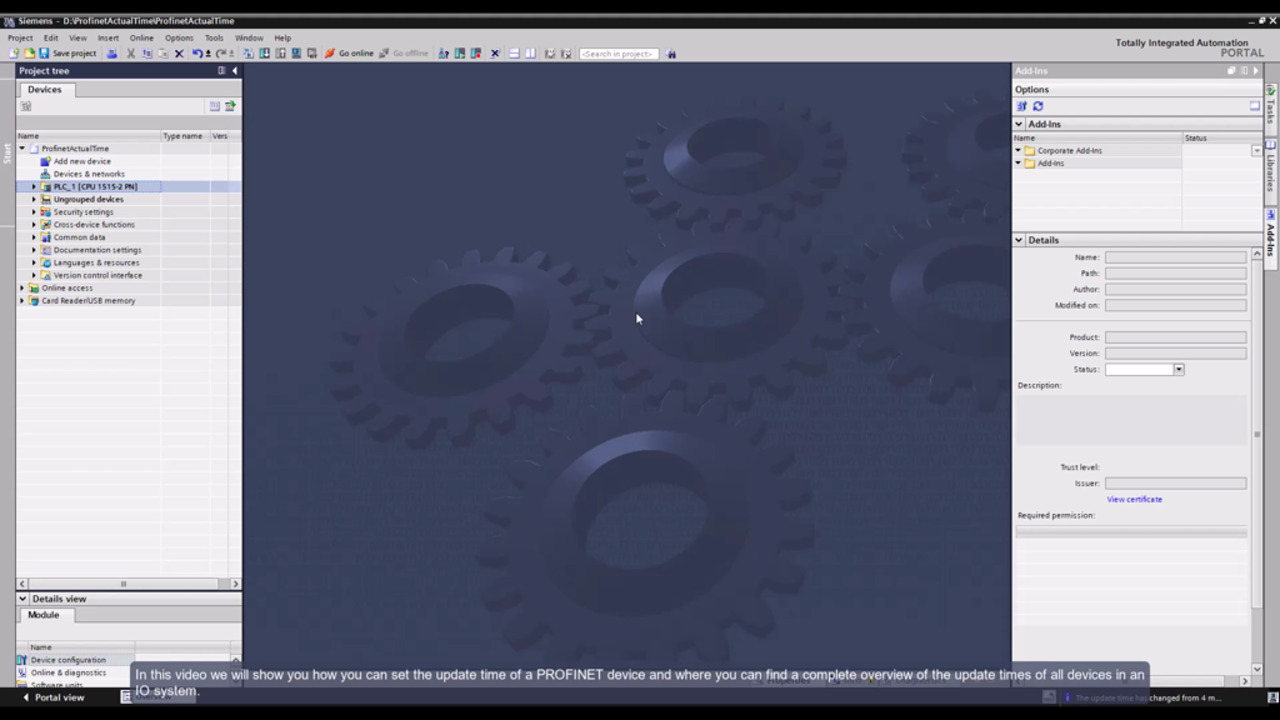The image size is (1280, 720).
Task: Collapse the Details view section
Action: (22, 599)
